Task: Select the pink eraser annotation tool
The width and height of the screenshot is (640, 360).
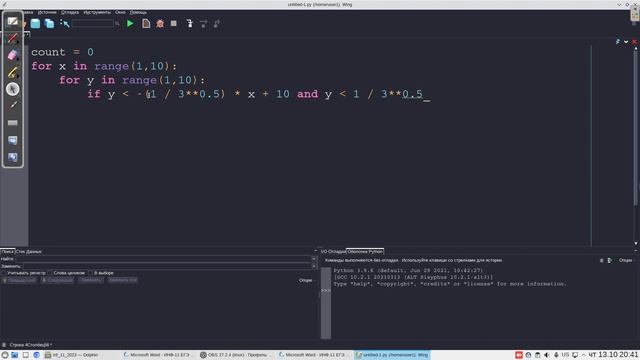Action: [13, 55]
